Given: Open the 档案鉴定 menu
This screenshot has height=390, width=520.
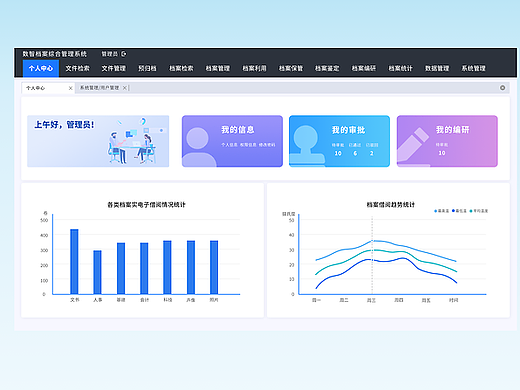Looking at the screenshot, I should click(327, 68).
